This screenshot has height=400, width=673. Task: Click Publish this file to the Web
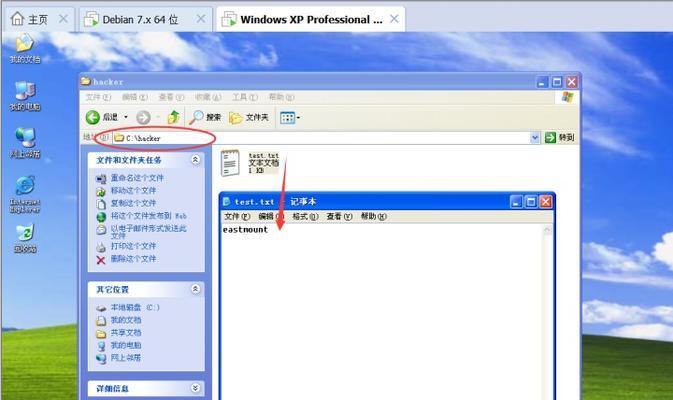(149, 216)
